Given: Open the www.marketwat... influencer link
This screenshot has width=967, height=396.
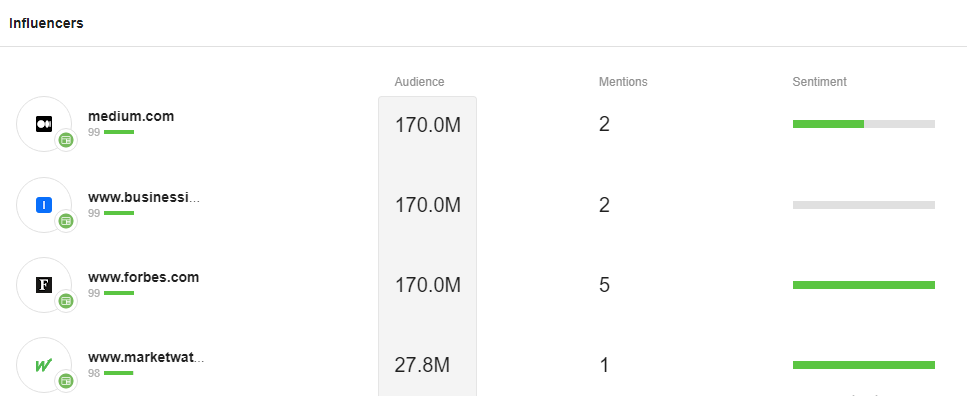Looking at the screenshot, I should tap(146, 357).
